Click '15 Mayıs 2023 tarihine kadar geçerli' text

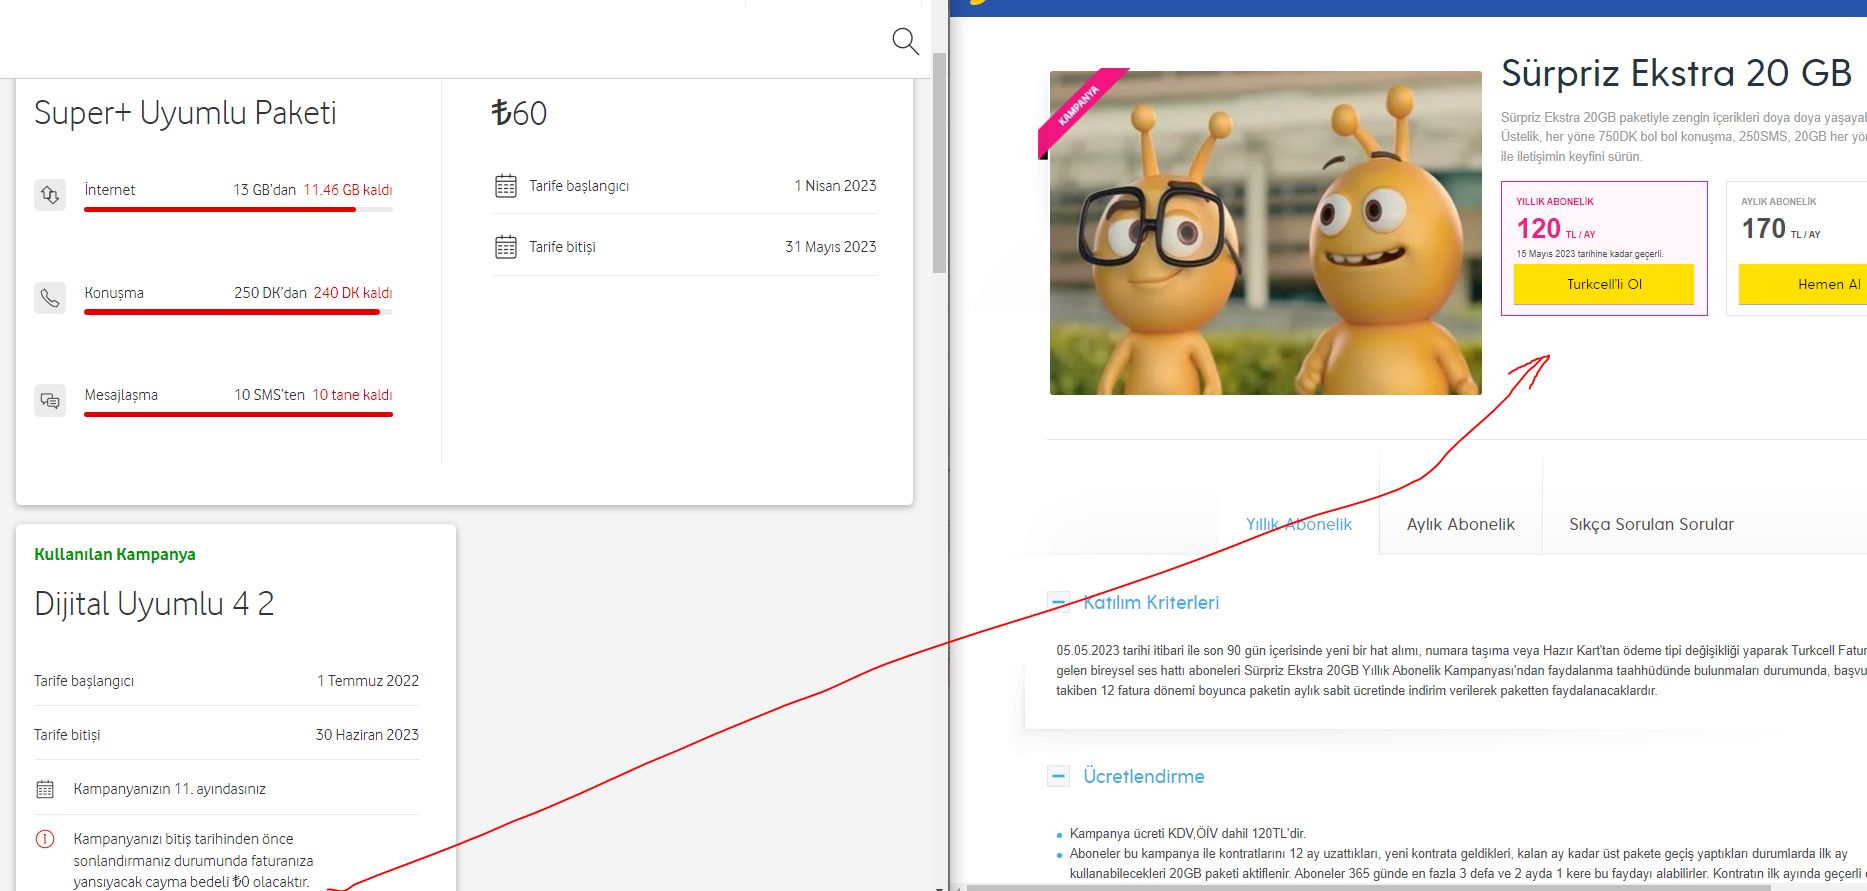tap(1590, 254)
